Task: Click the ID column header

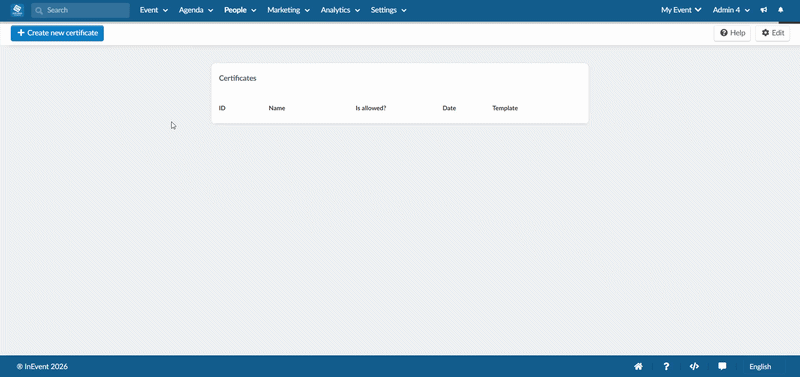Action: (222, 108)
